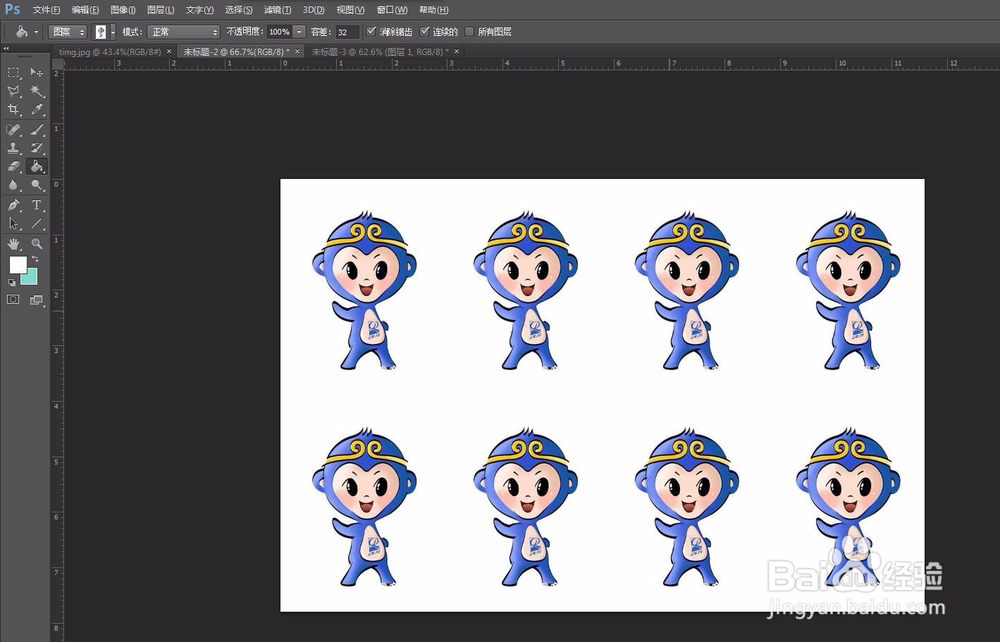
Task: Uncheck the contiguous checkbox
Action: pos(425,31)
